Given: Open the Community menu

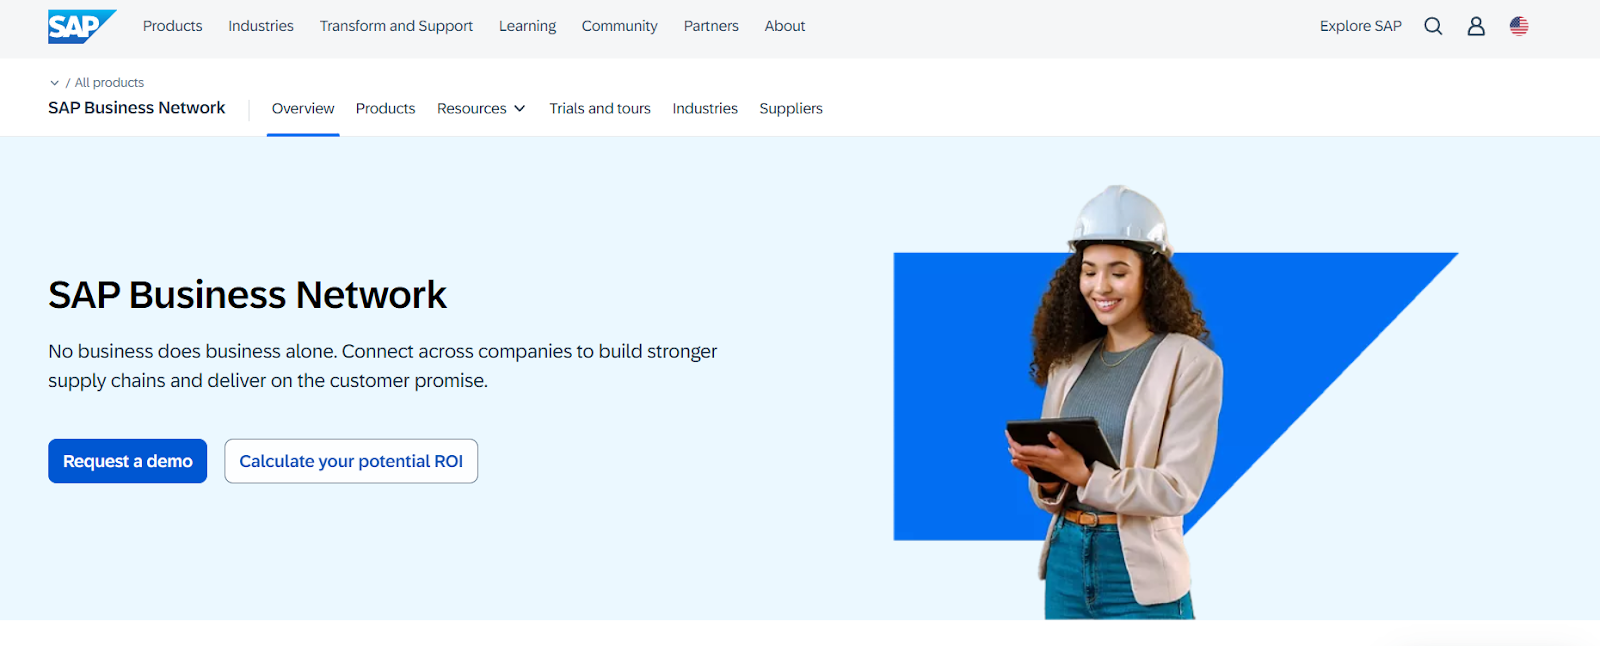Looking at the screenshot, I should point(619,26).
